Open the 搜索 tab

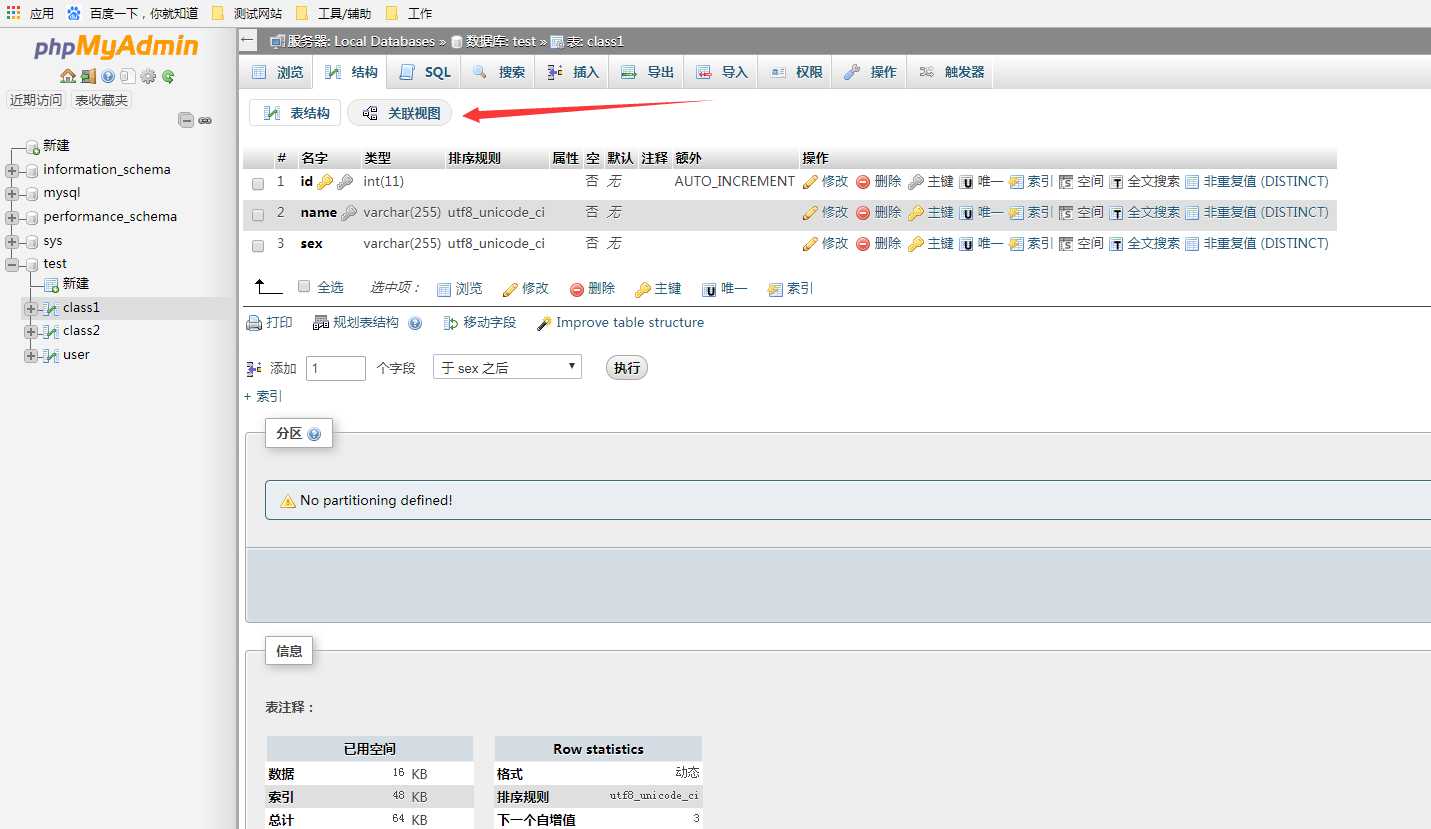498,72
